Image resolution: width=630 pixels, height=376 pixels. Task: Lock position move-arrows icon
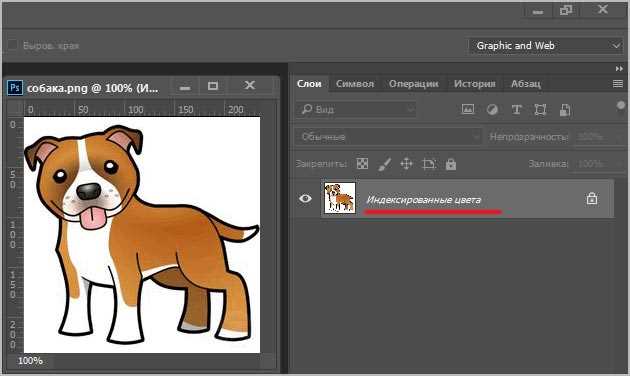click(406, 164)
